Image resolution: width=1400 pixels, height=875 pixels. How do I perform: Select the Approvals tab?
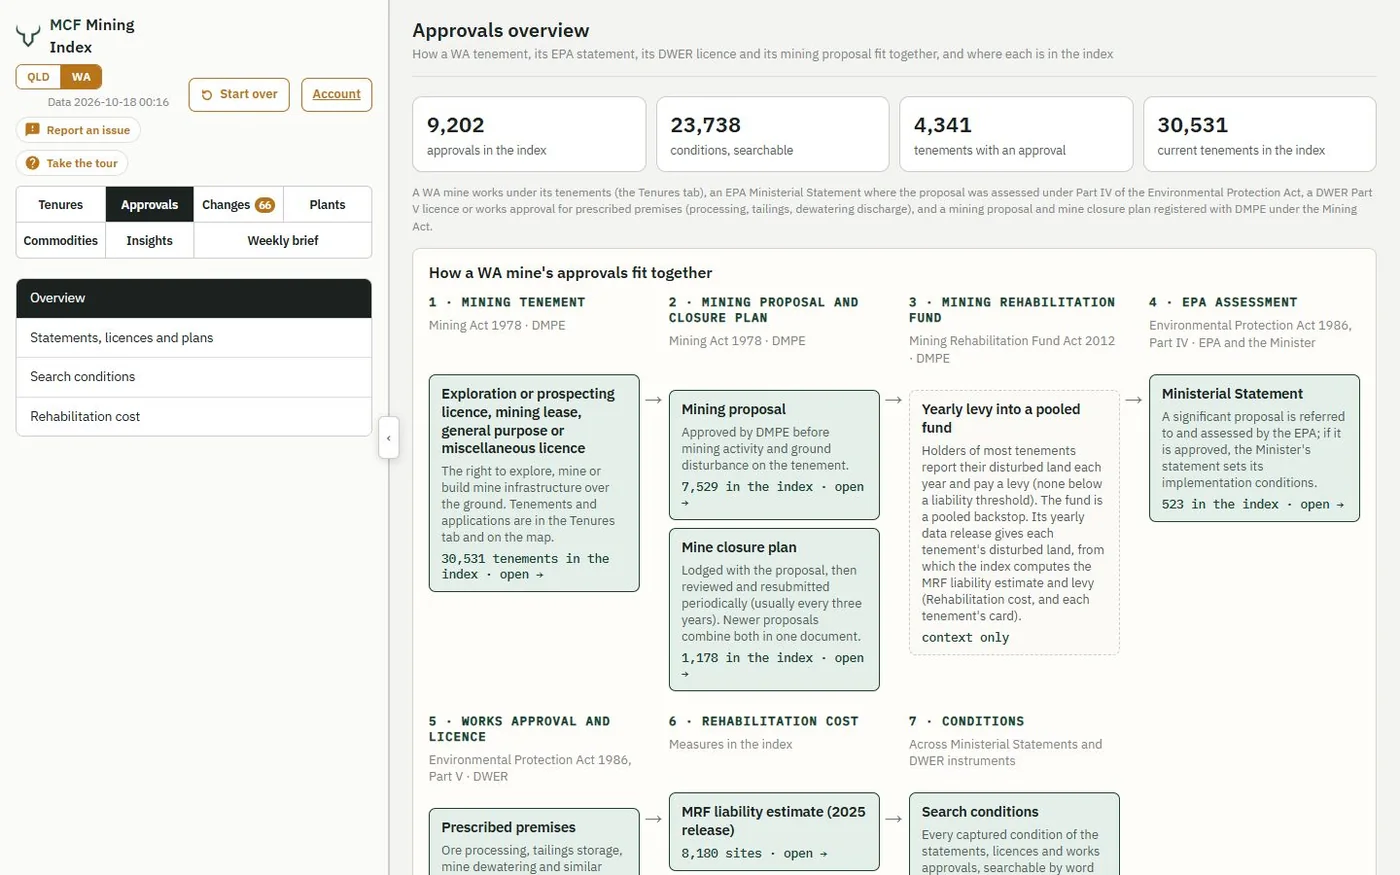tap(150, 204)
